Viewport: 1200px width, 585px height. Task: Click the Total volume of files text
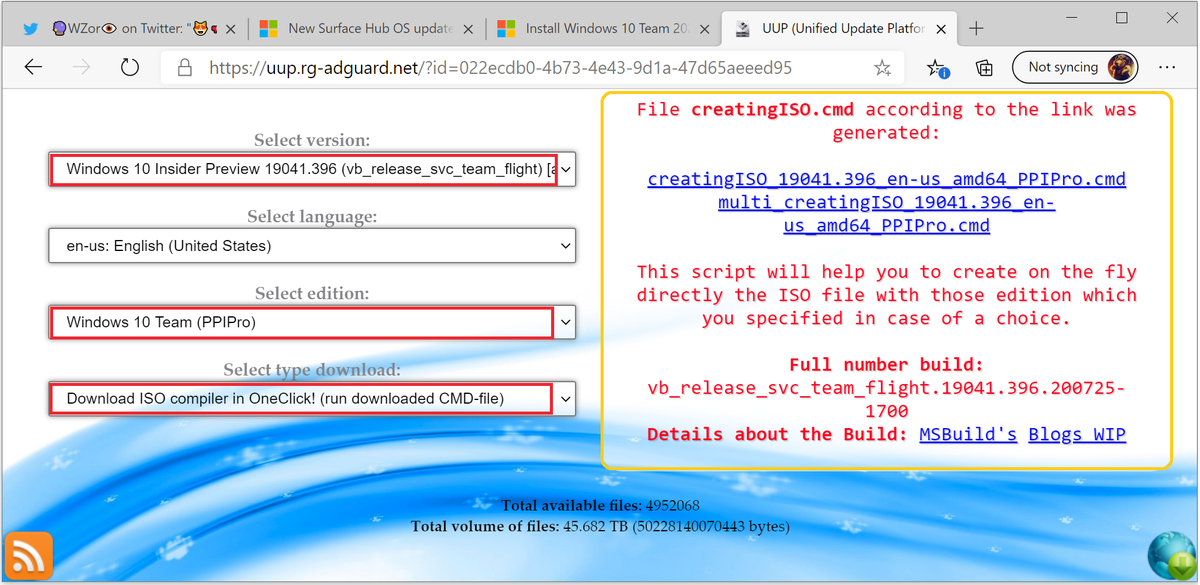click(600, 525)
